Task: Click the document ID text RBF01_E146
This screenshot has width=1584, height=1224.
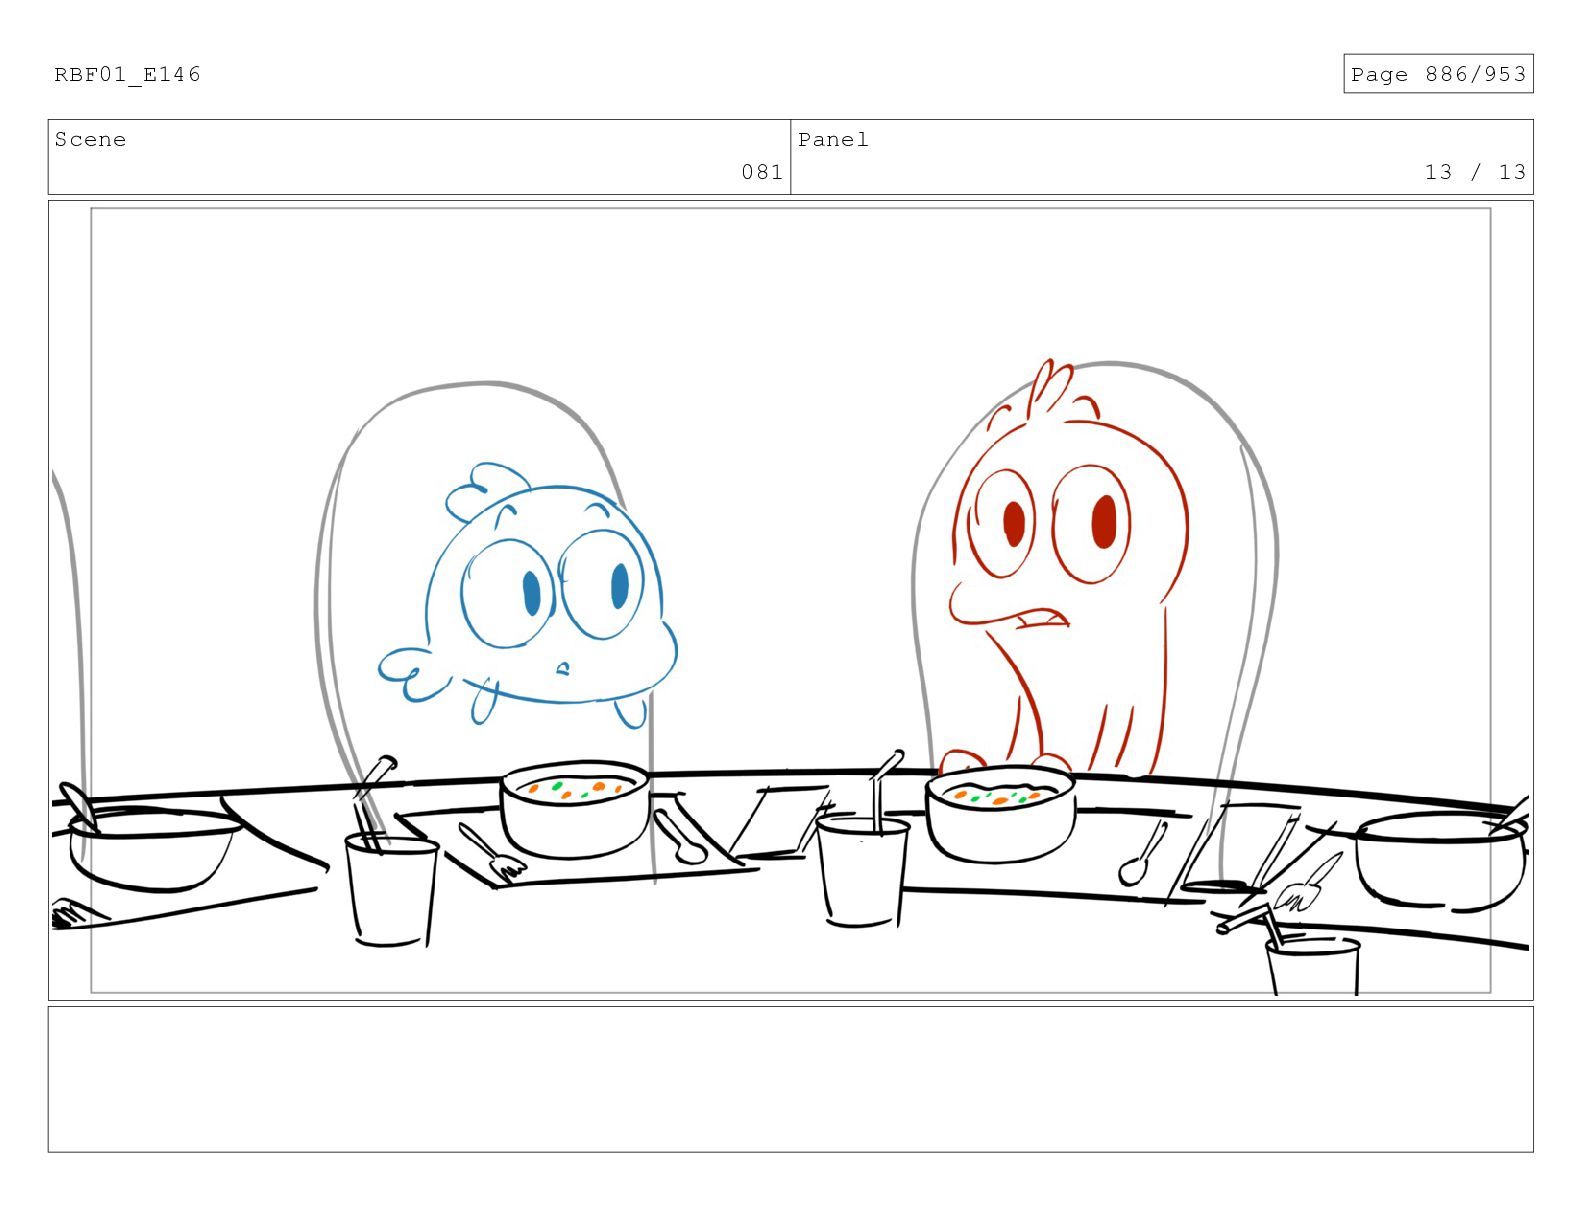Action: coord(127,75)
